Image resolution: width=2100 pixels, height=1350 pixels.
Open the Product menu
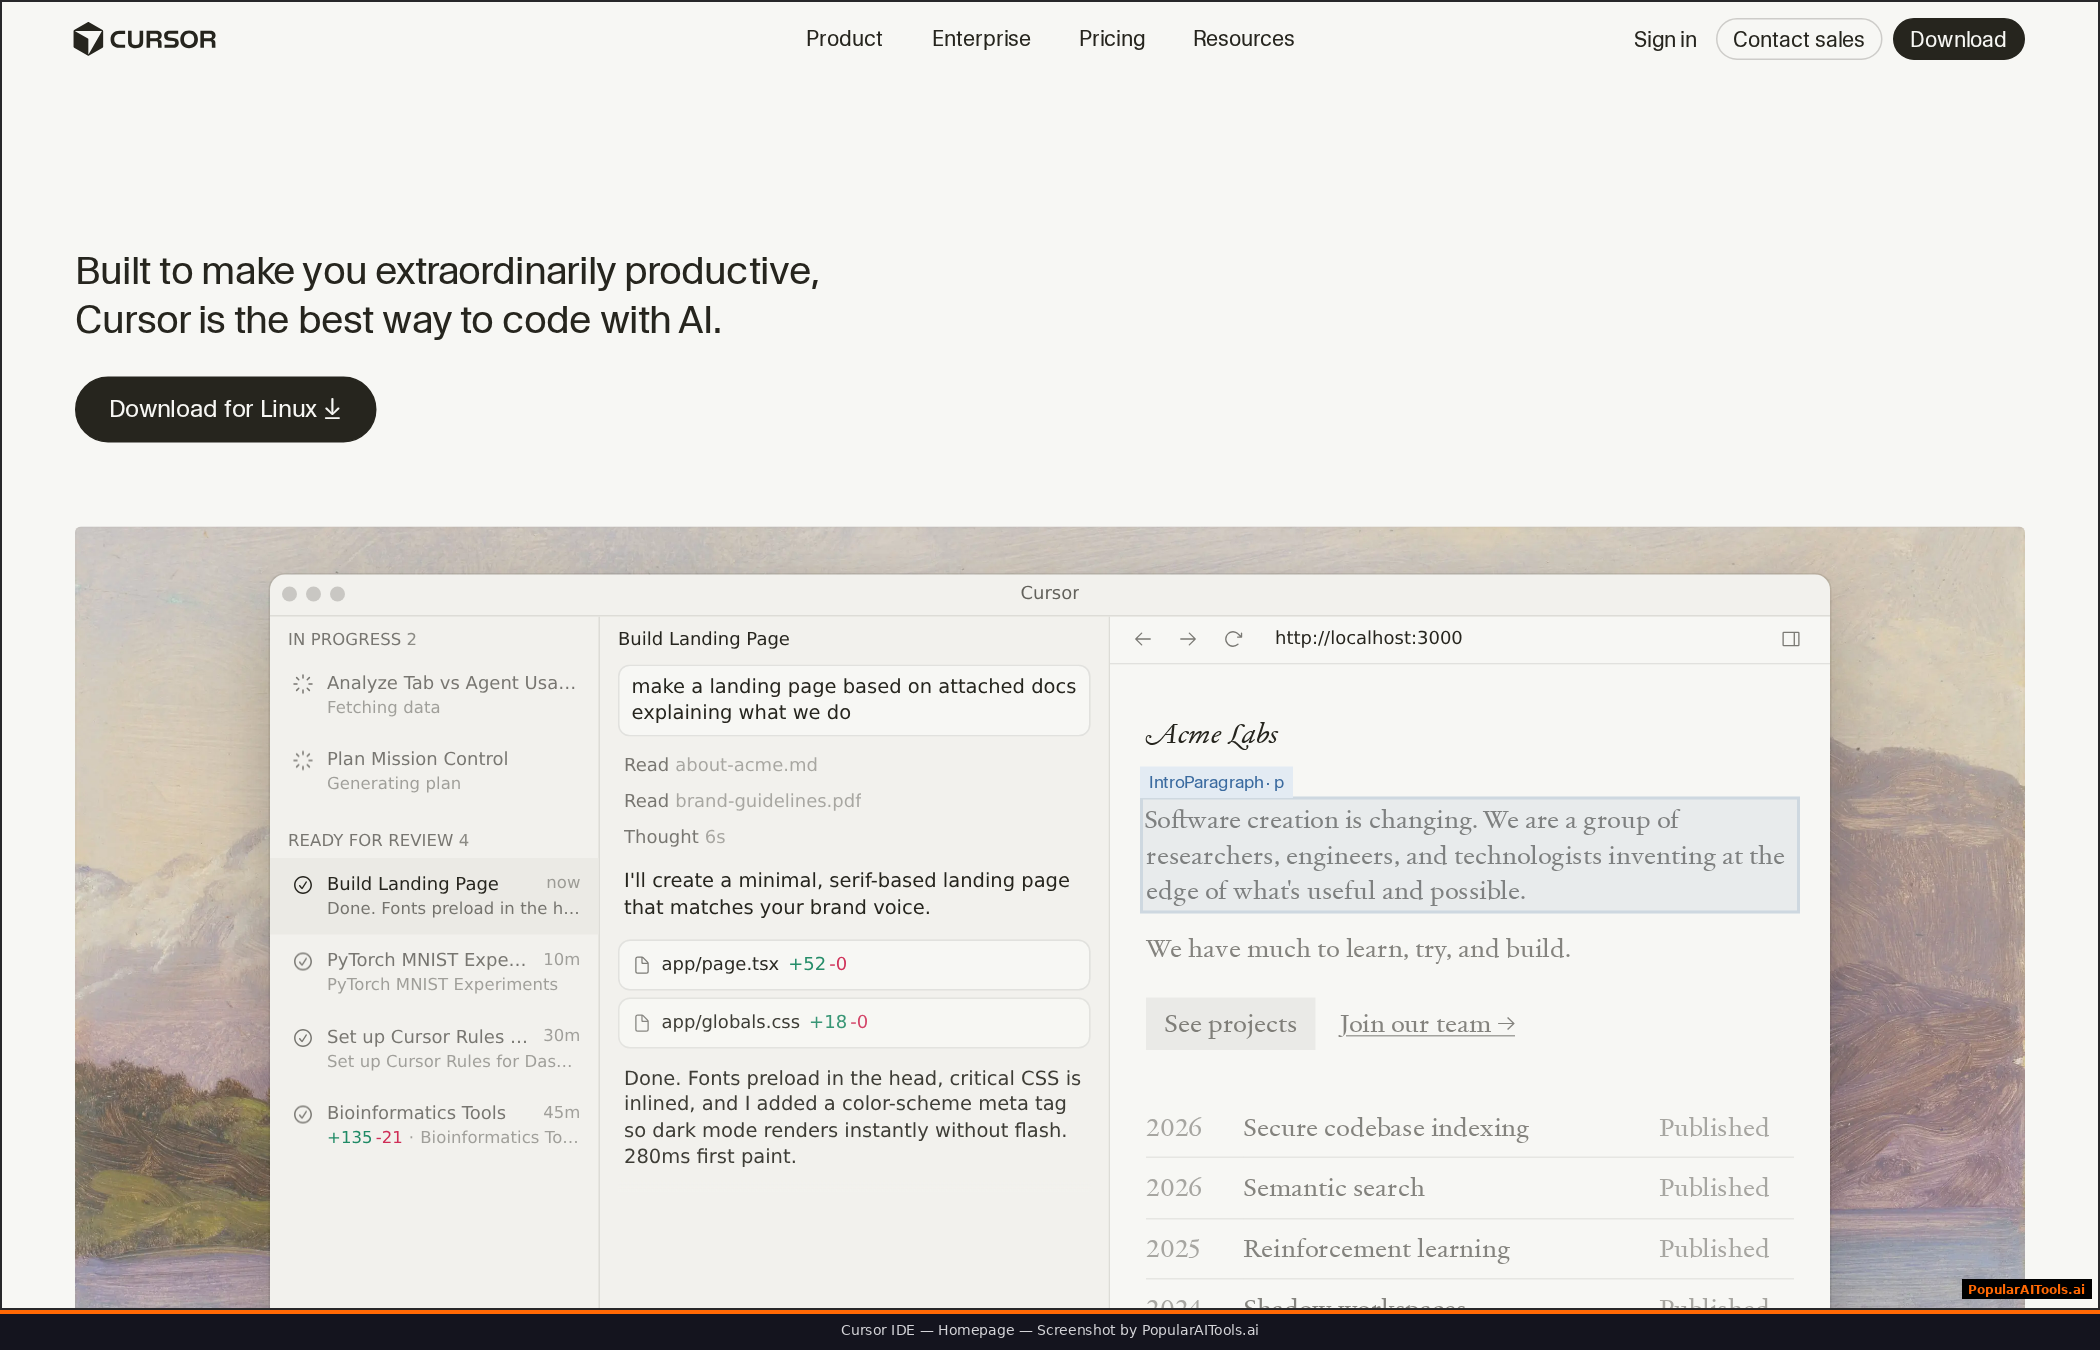(x=844, y=39)
